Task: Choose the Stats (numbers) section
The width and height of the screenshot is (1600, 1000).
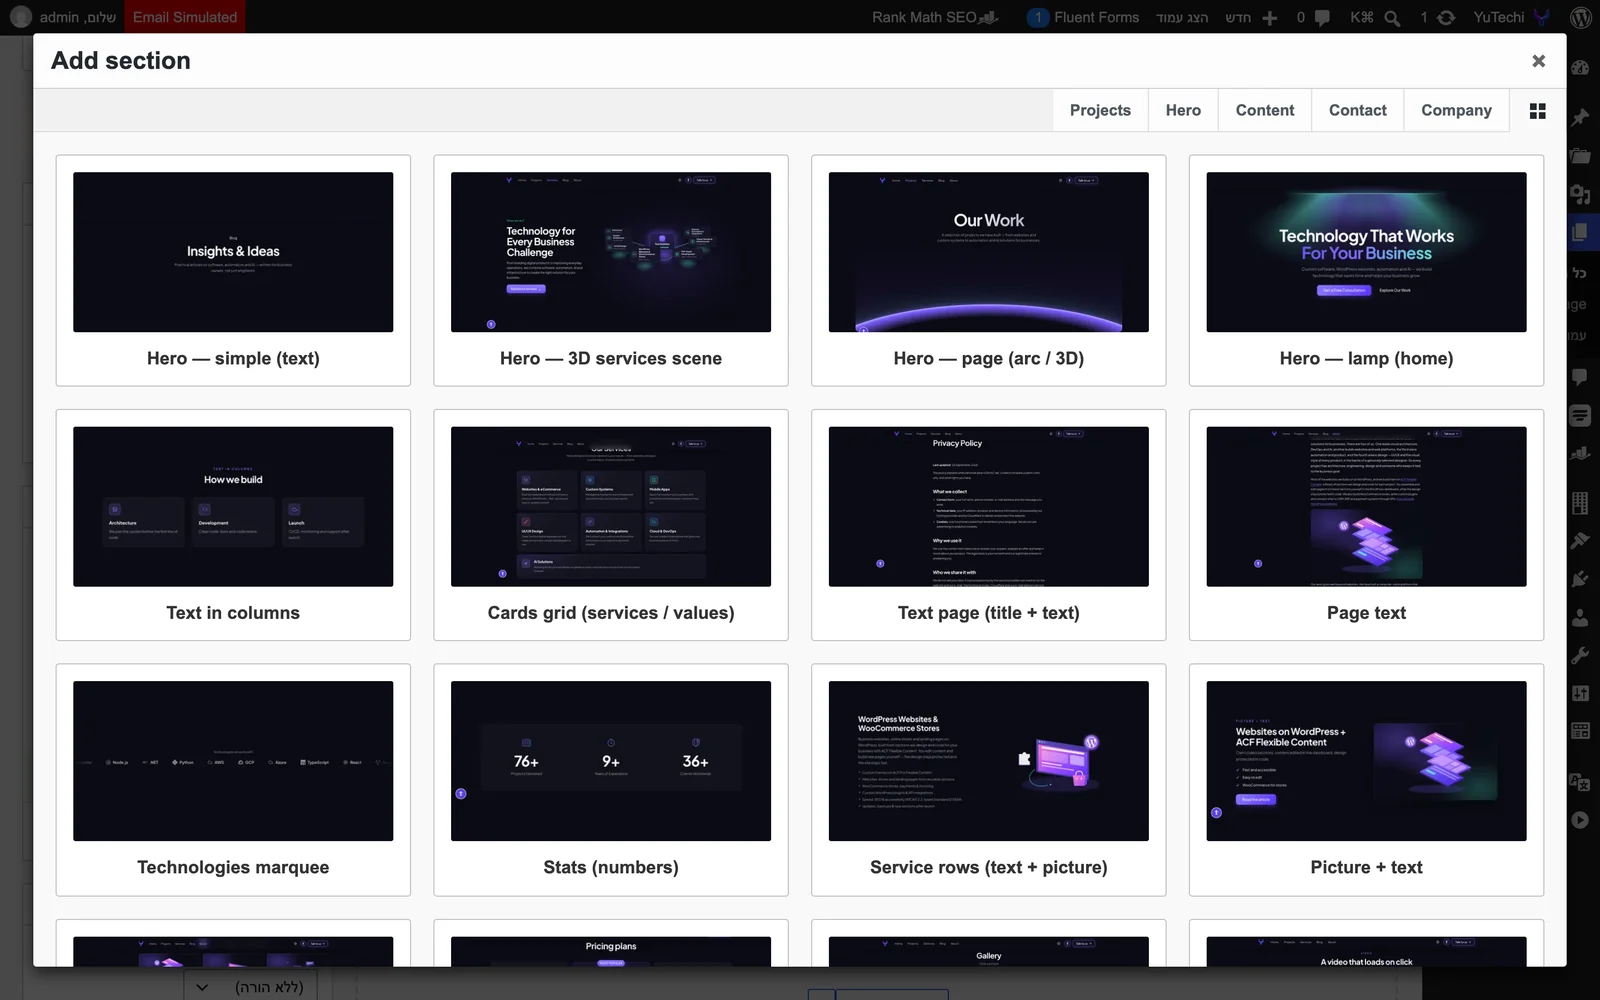Action: tap(611, 780)
